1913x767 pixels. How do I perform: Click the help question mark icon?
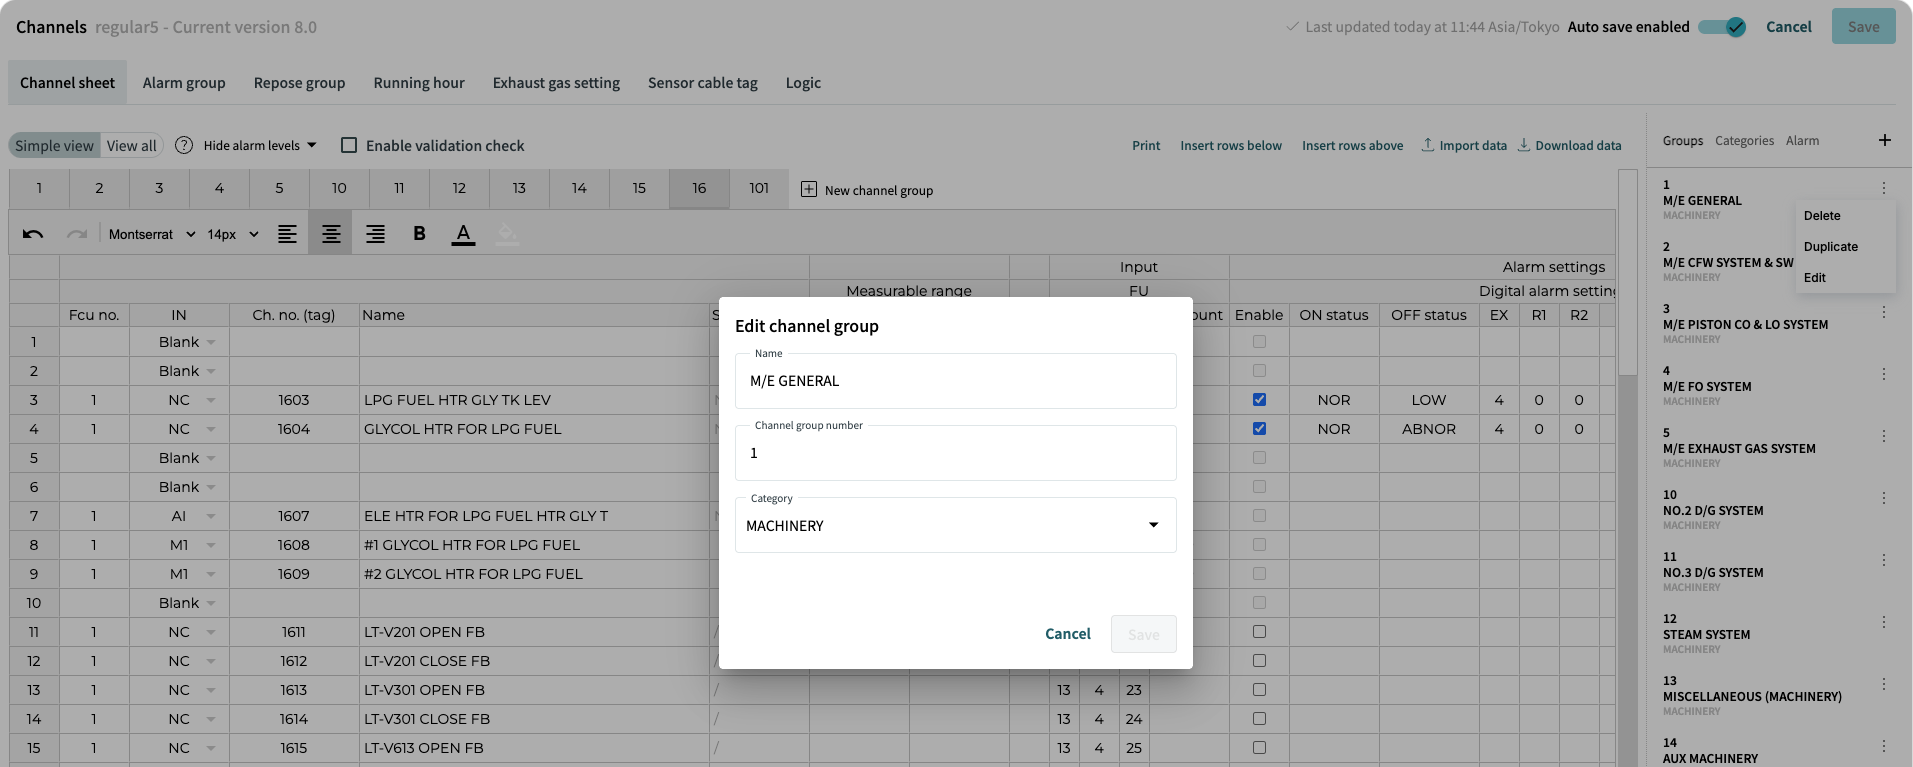click(x=184, y=145)
